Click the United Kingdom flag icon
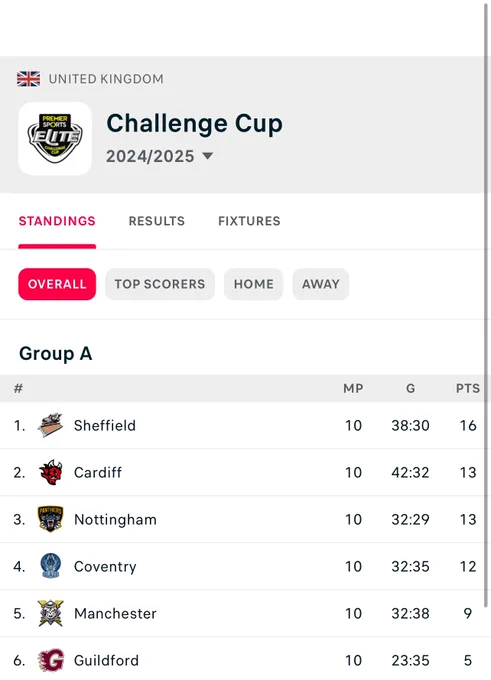 (x=29, y=79)
